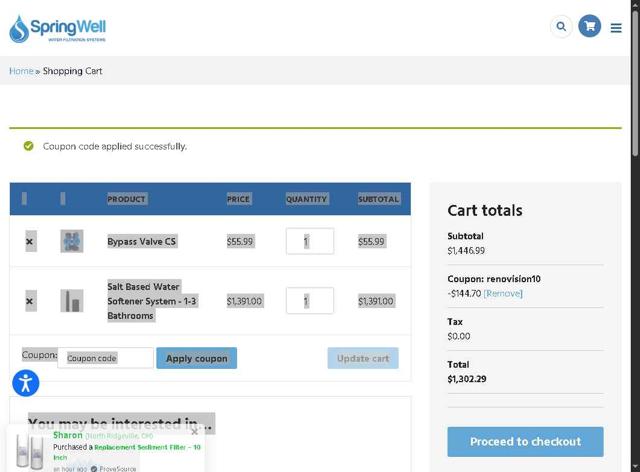Remove Salt Based Water Softener from cart
Image resolution: width=640 pixels, height=472 pixels.
(30, 301)
